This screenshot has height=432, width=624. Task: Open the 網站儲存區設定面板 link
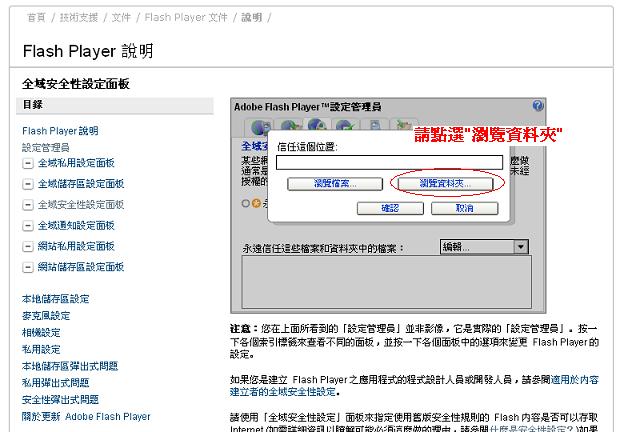pyautogui.click(x=81, y=267)
